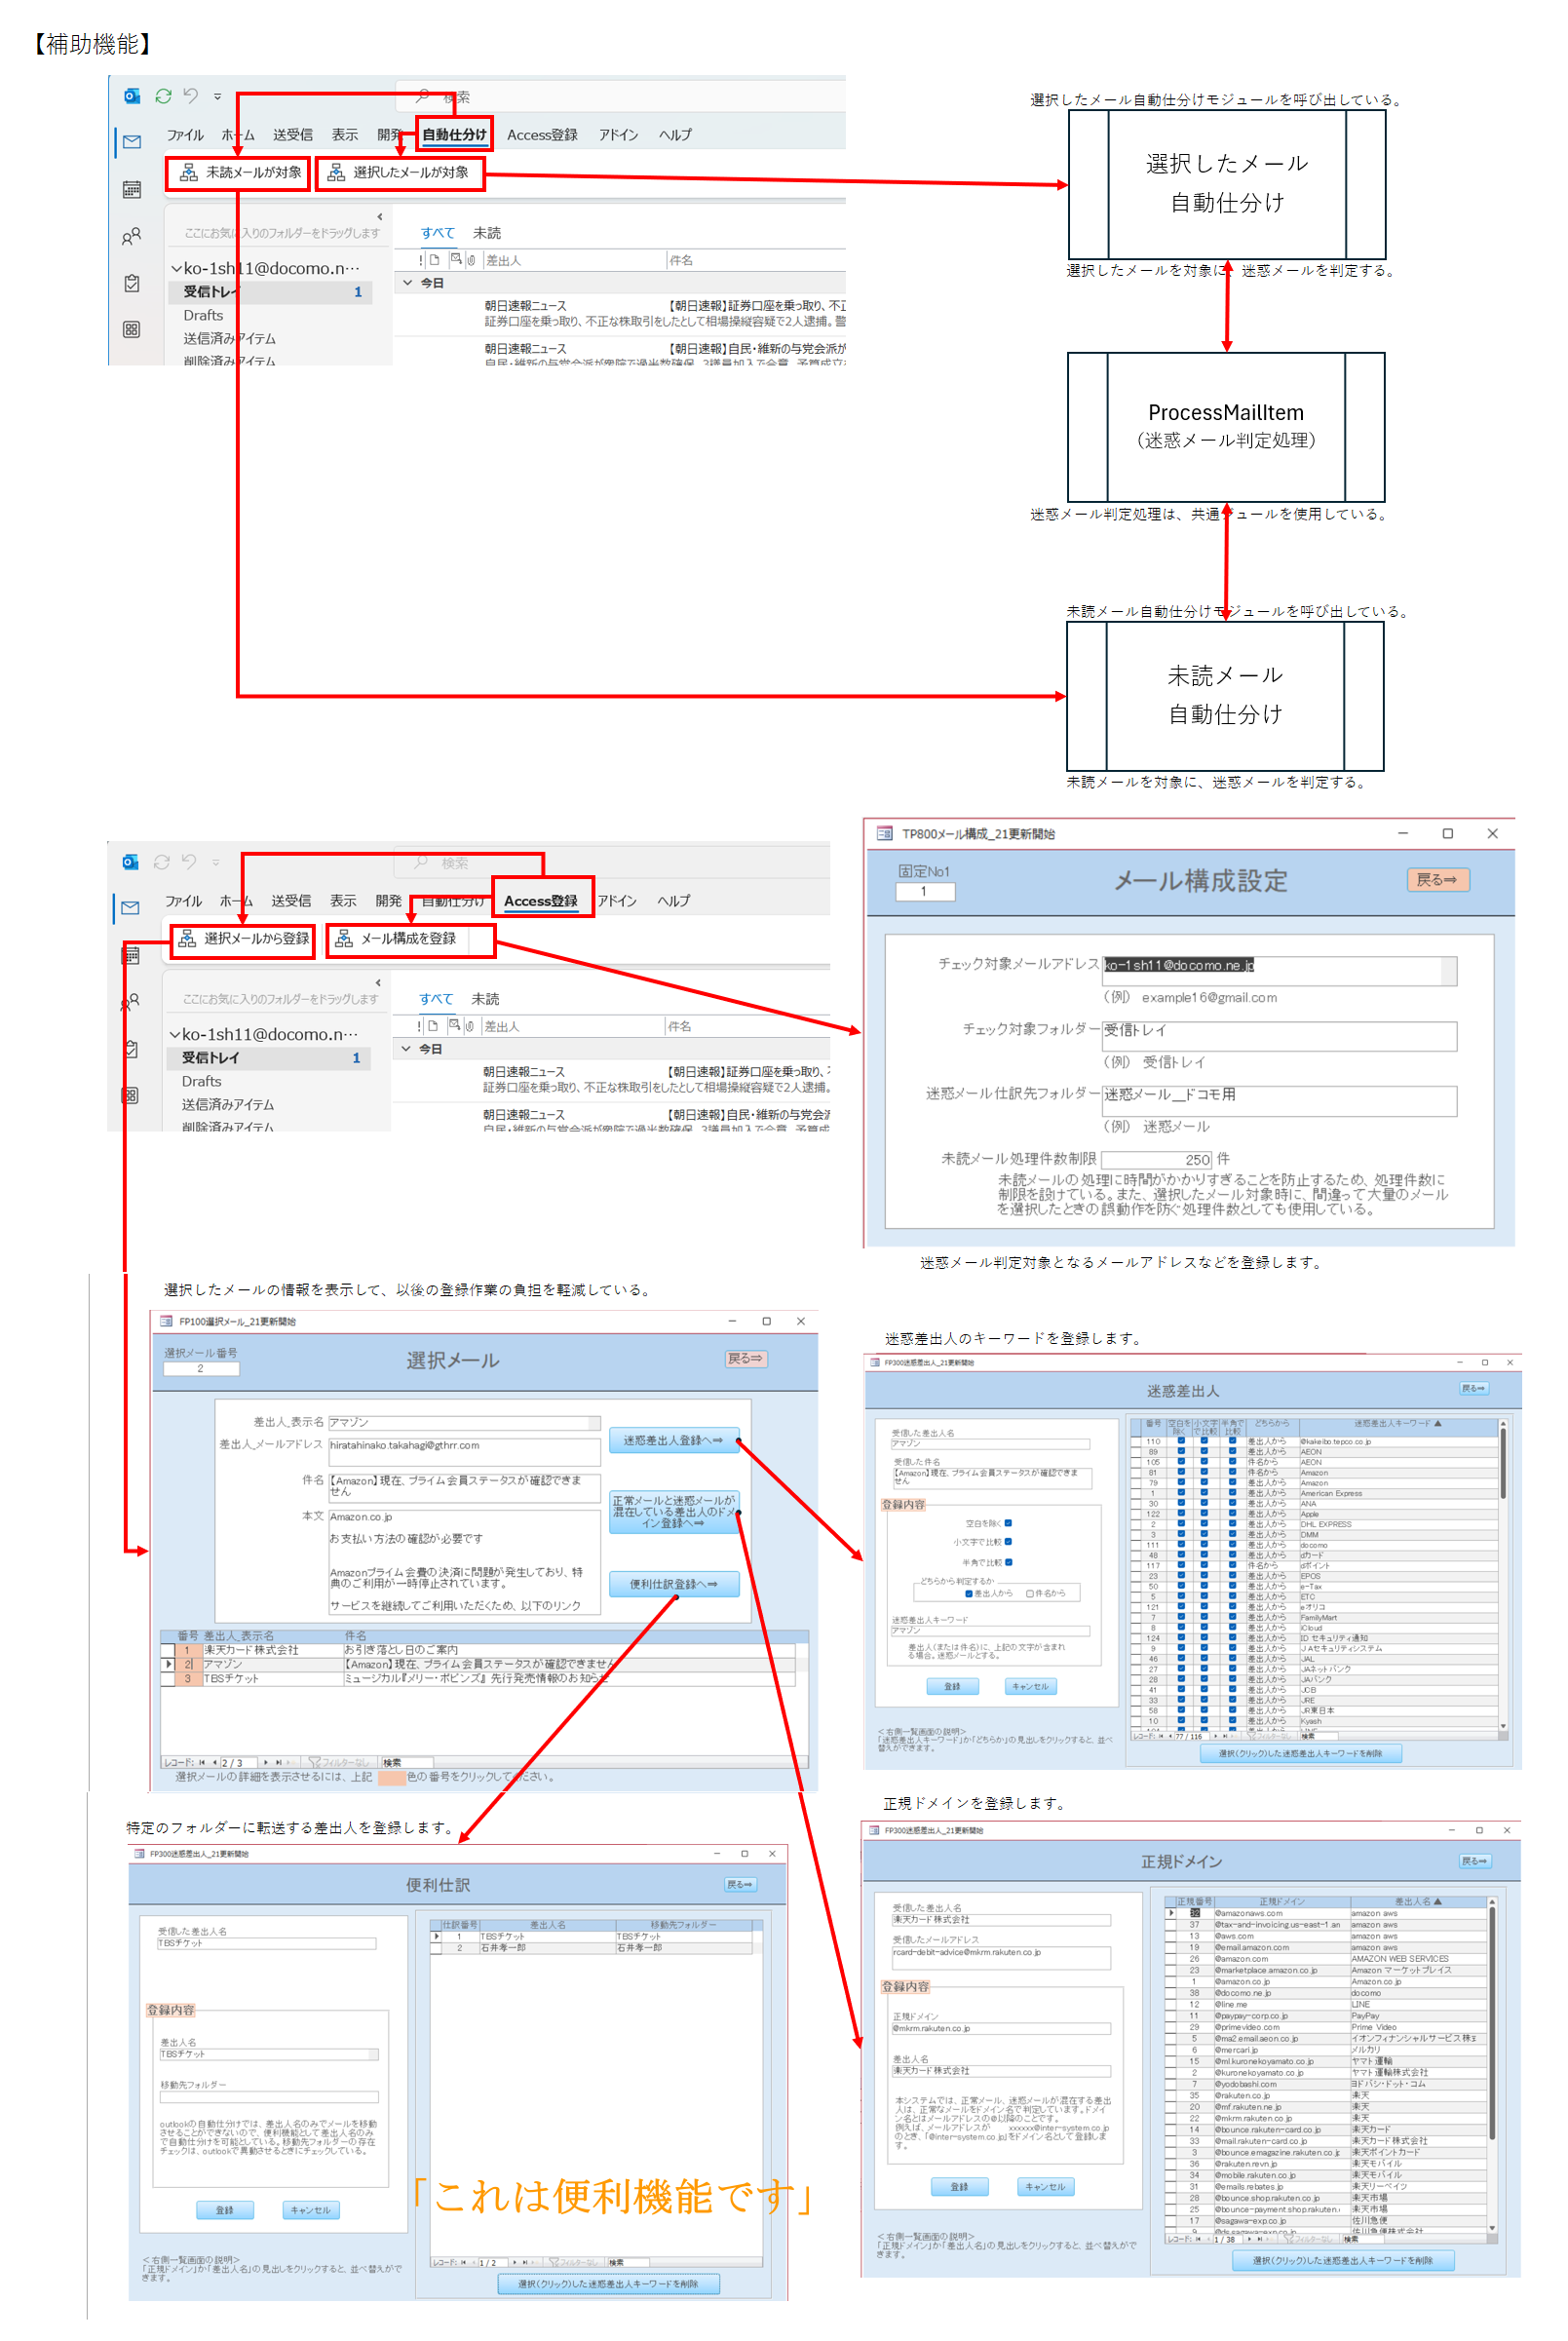Select the highlighted 自動仕分け ribbon tab
The height and width of the screenshot is (2341, 1568).
coord(454,135)
